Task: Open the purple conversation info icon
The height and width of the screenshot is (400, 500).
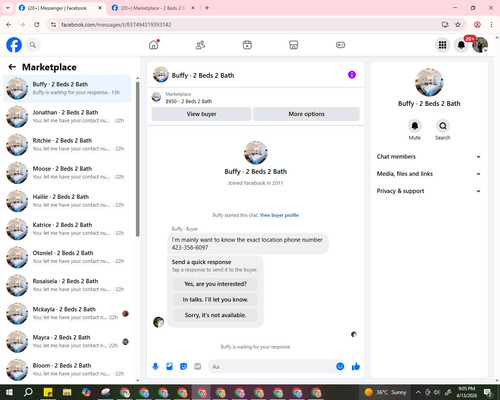Action: pyautogui.click(x=352, y=75)
